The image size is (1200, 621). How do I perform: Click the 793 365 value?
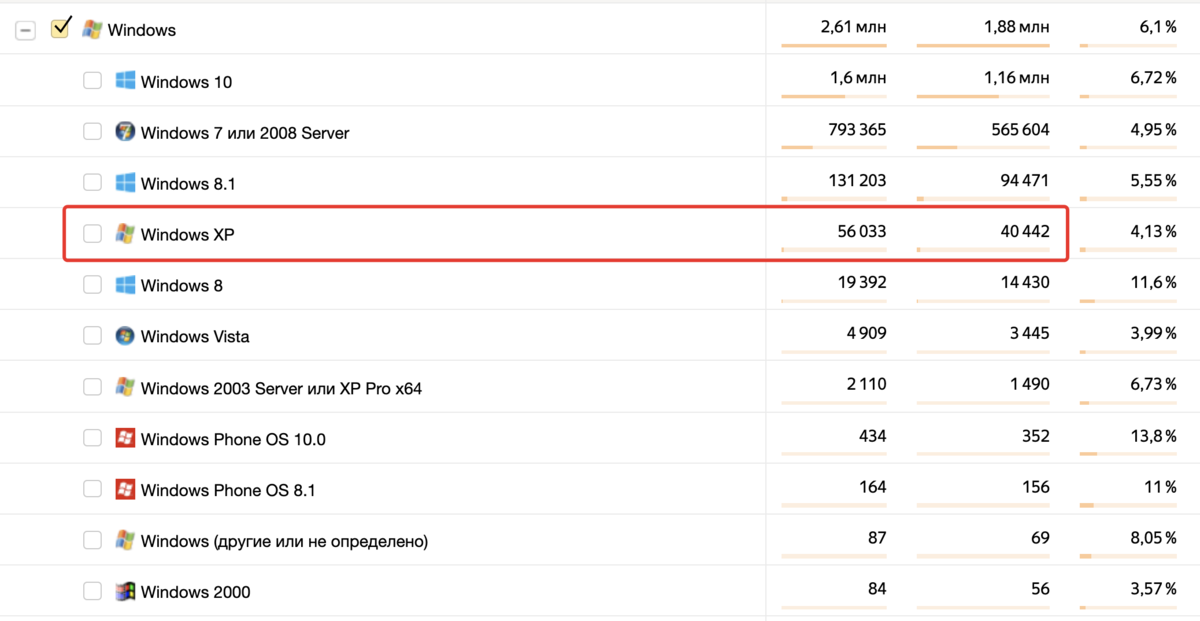[x=857, y=129]
